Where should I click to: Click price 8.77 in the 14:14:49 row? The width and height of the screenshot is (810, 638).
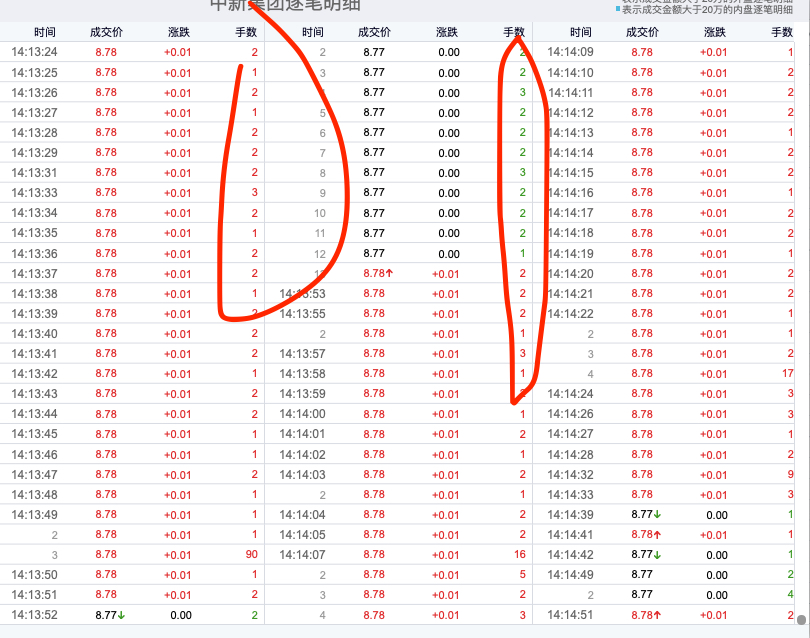pyautogui.click(x=642, y=574)
